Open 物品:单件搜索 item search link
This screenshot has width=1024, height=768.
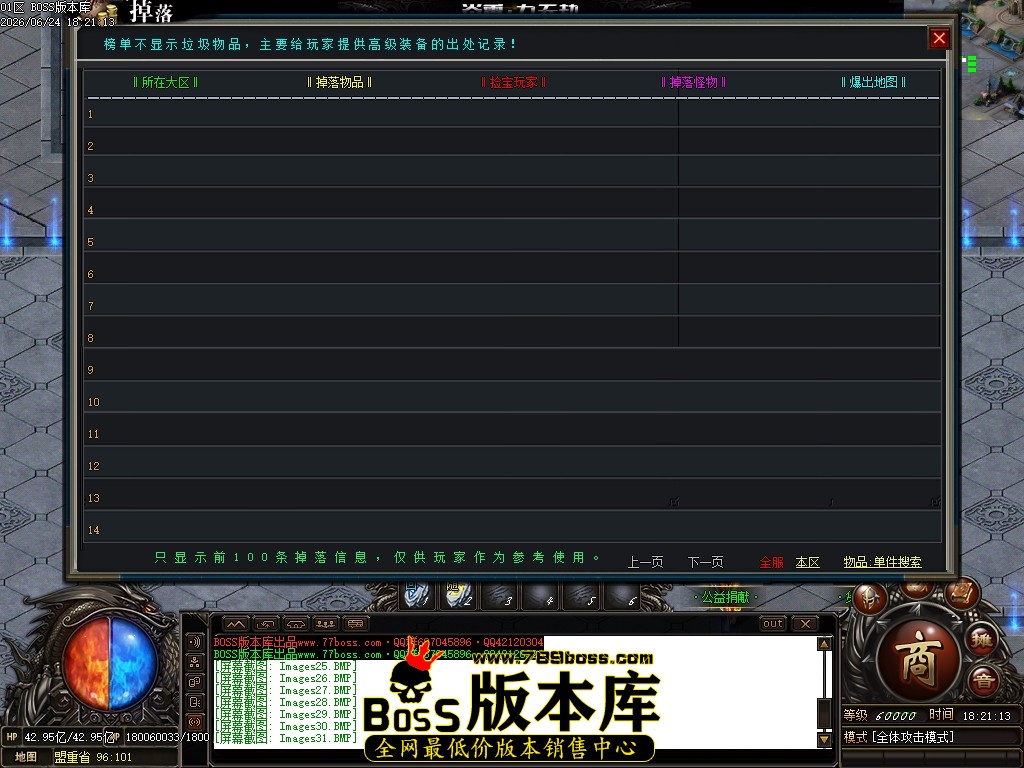882,562
